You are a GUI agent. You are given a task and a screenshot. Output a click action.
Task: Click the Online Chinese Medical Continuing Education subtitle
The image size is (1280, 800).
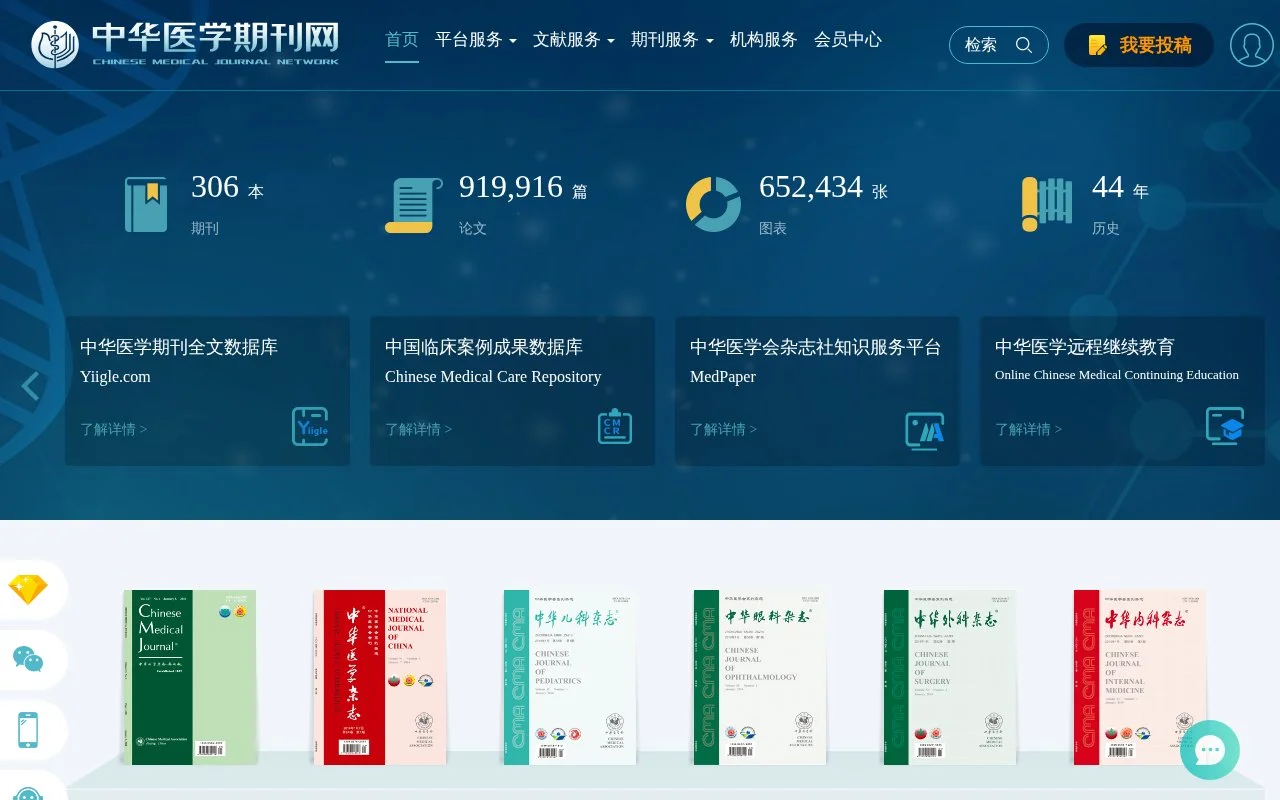[1117, 375]
